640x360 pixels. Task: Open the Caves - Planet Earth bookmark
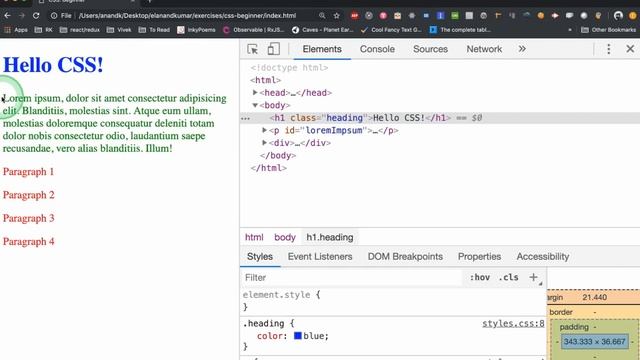click(x=323, y=30)
